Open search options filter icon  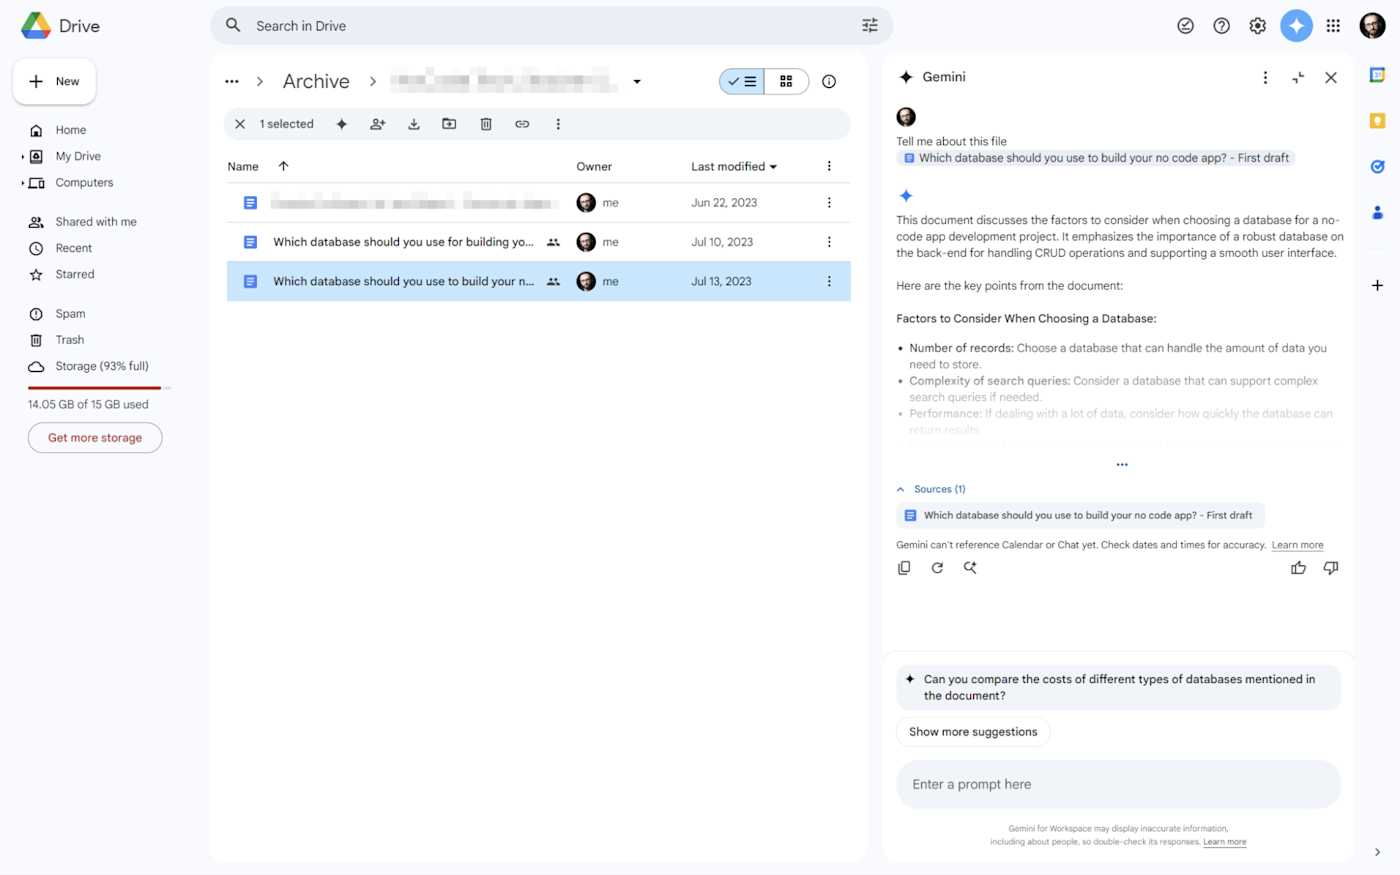click(870, 26)
